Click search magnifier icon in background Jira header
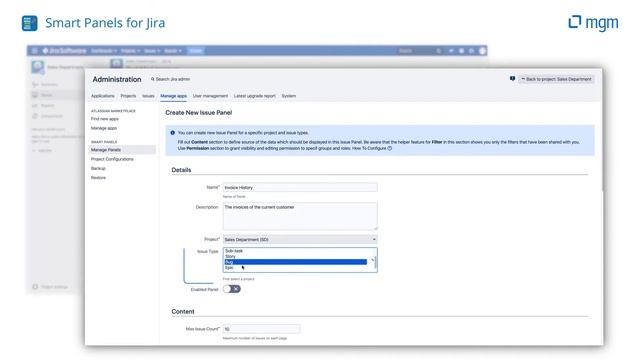This screenshot has width=640, height=360. pos(438,51)
